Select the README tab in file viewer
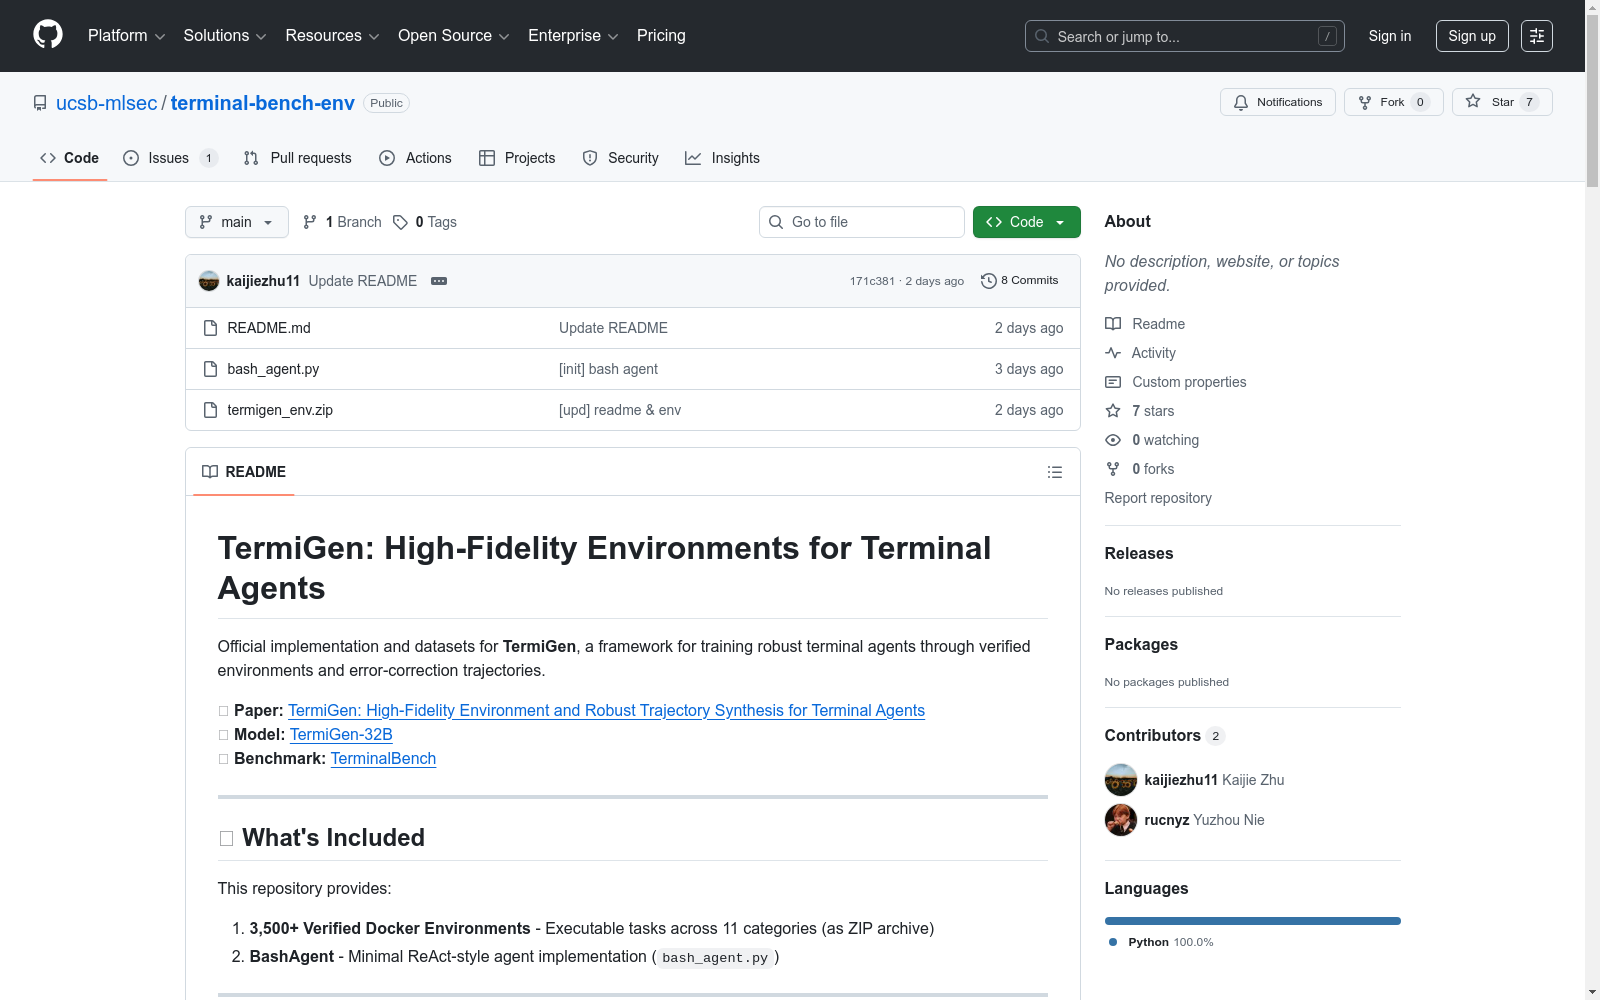The height and width of the screenshot is (1000, 1600). click(x=244, y=472)
